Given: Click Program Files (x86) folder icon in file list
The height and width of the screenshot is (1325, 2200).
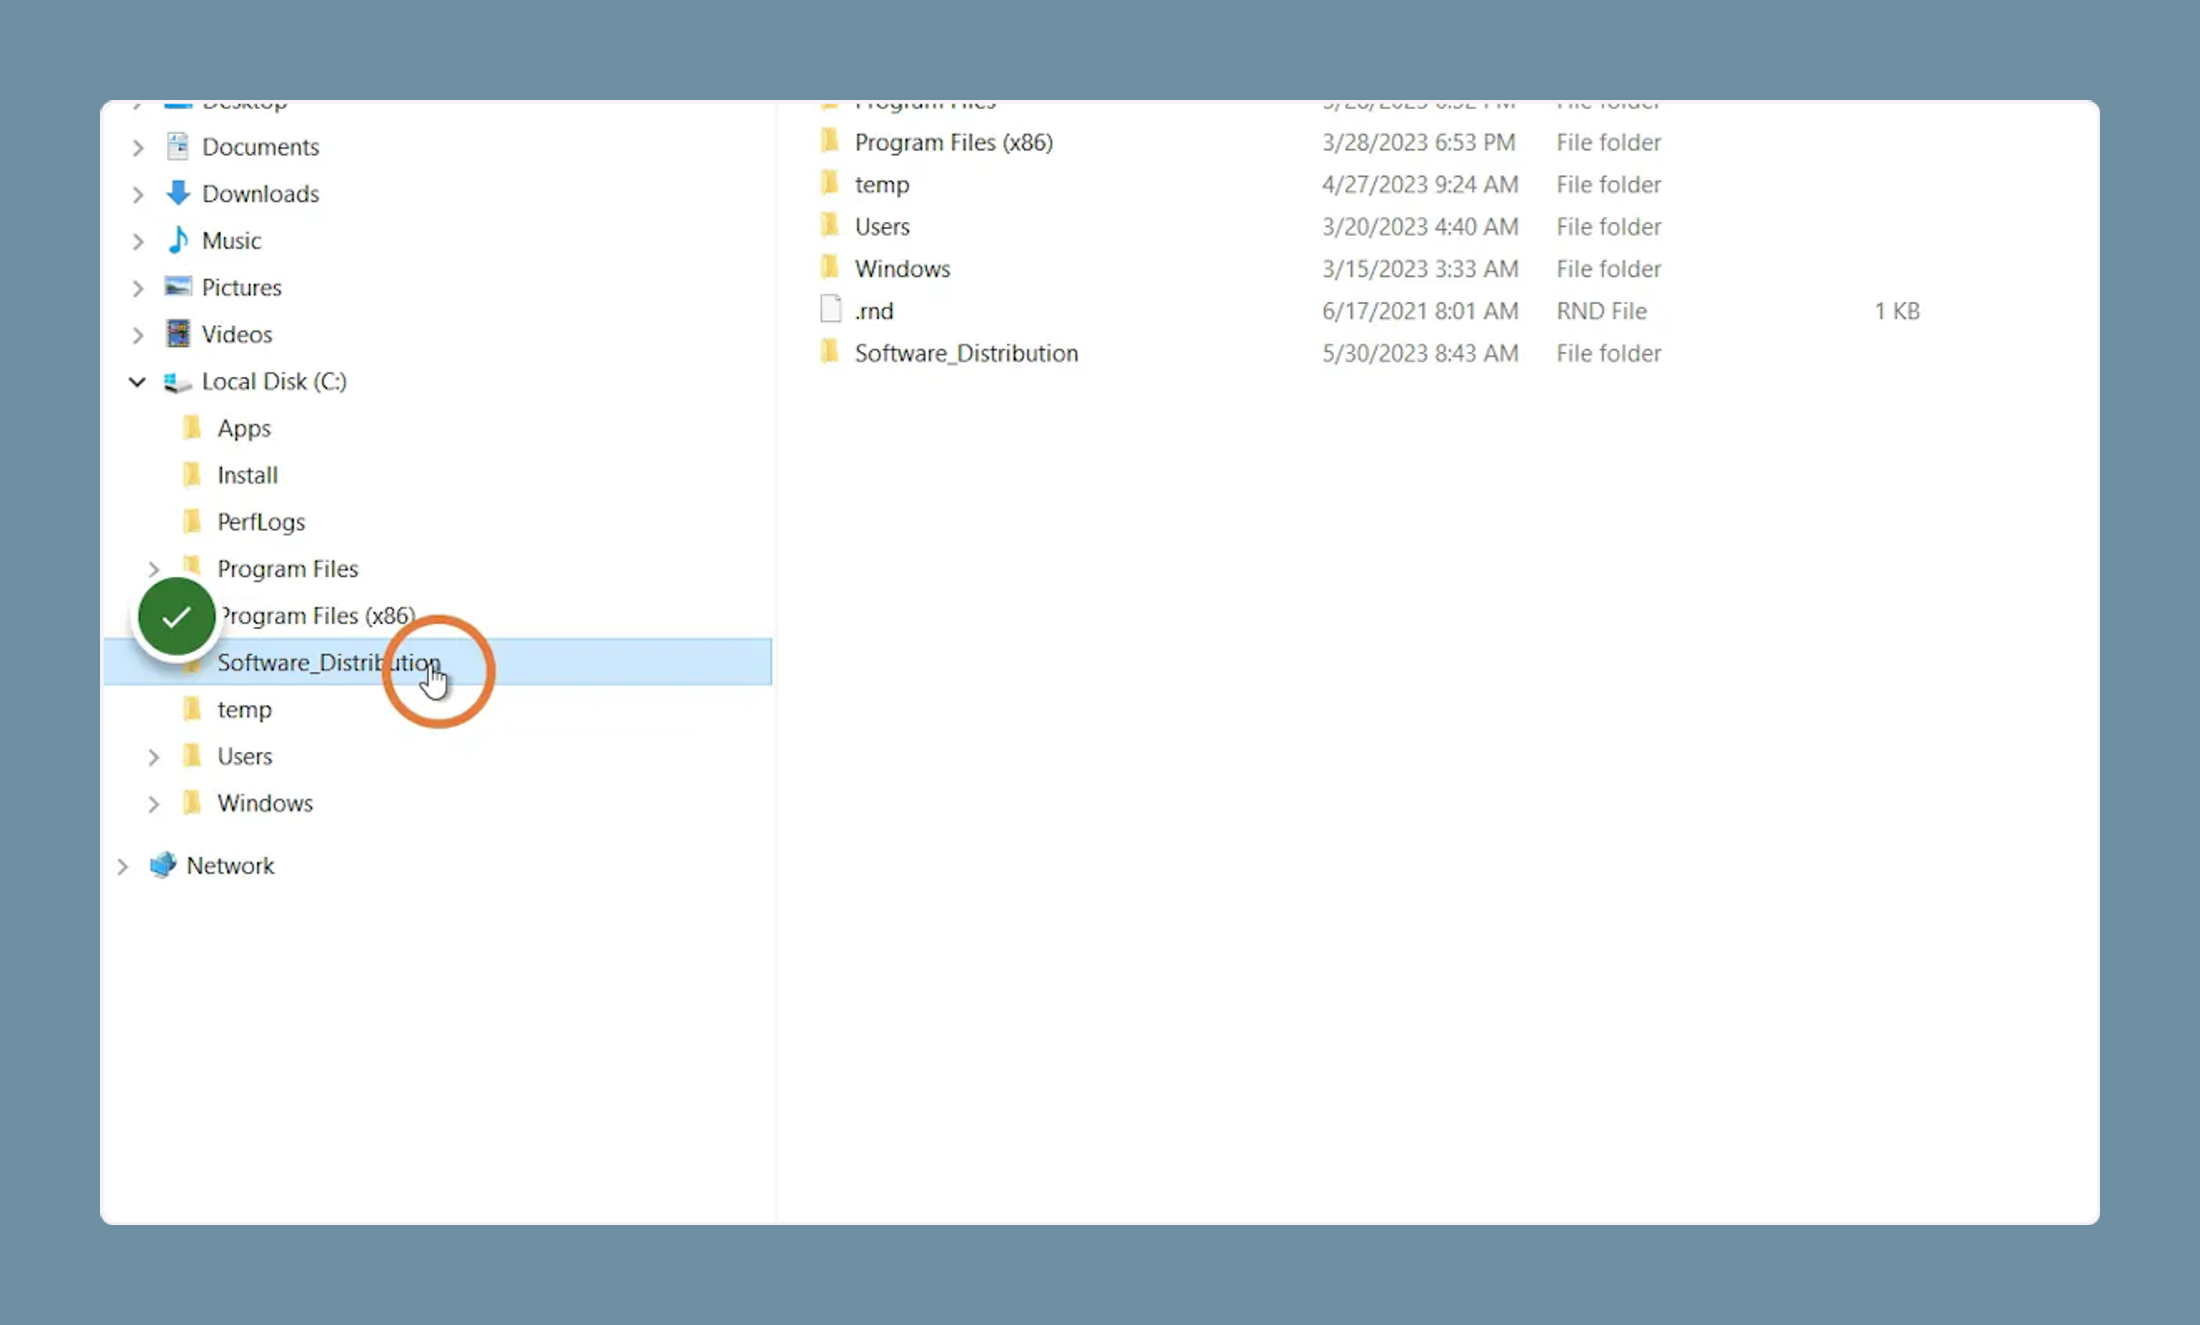Looking at the screenshot, I should (x=829, y=141).
